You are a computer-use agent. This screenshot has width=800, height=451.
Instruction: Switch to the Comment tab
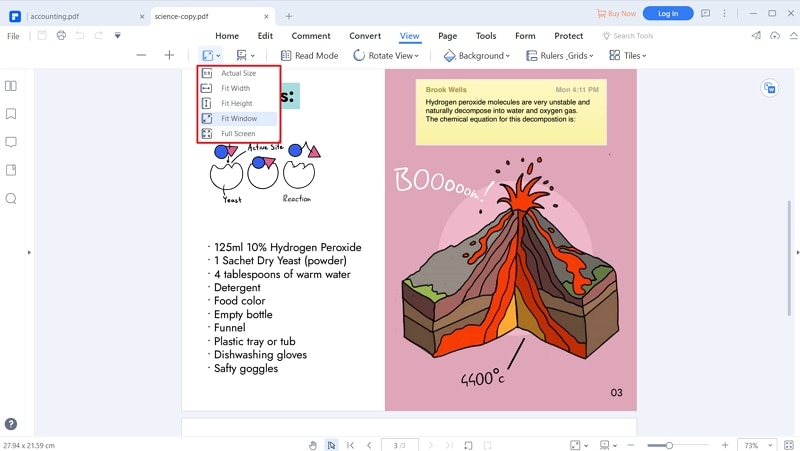coord(311,36)
